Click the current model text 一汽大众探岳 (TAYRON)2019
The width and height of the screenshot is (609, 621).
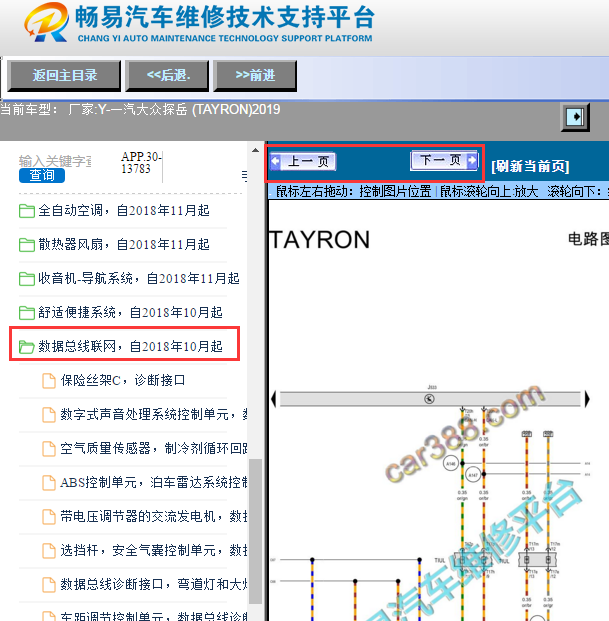(x=188, y=109)
